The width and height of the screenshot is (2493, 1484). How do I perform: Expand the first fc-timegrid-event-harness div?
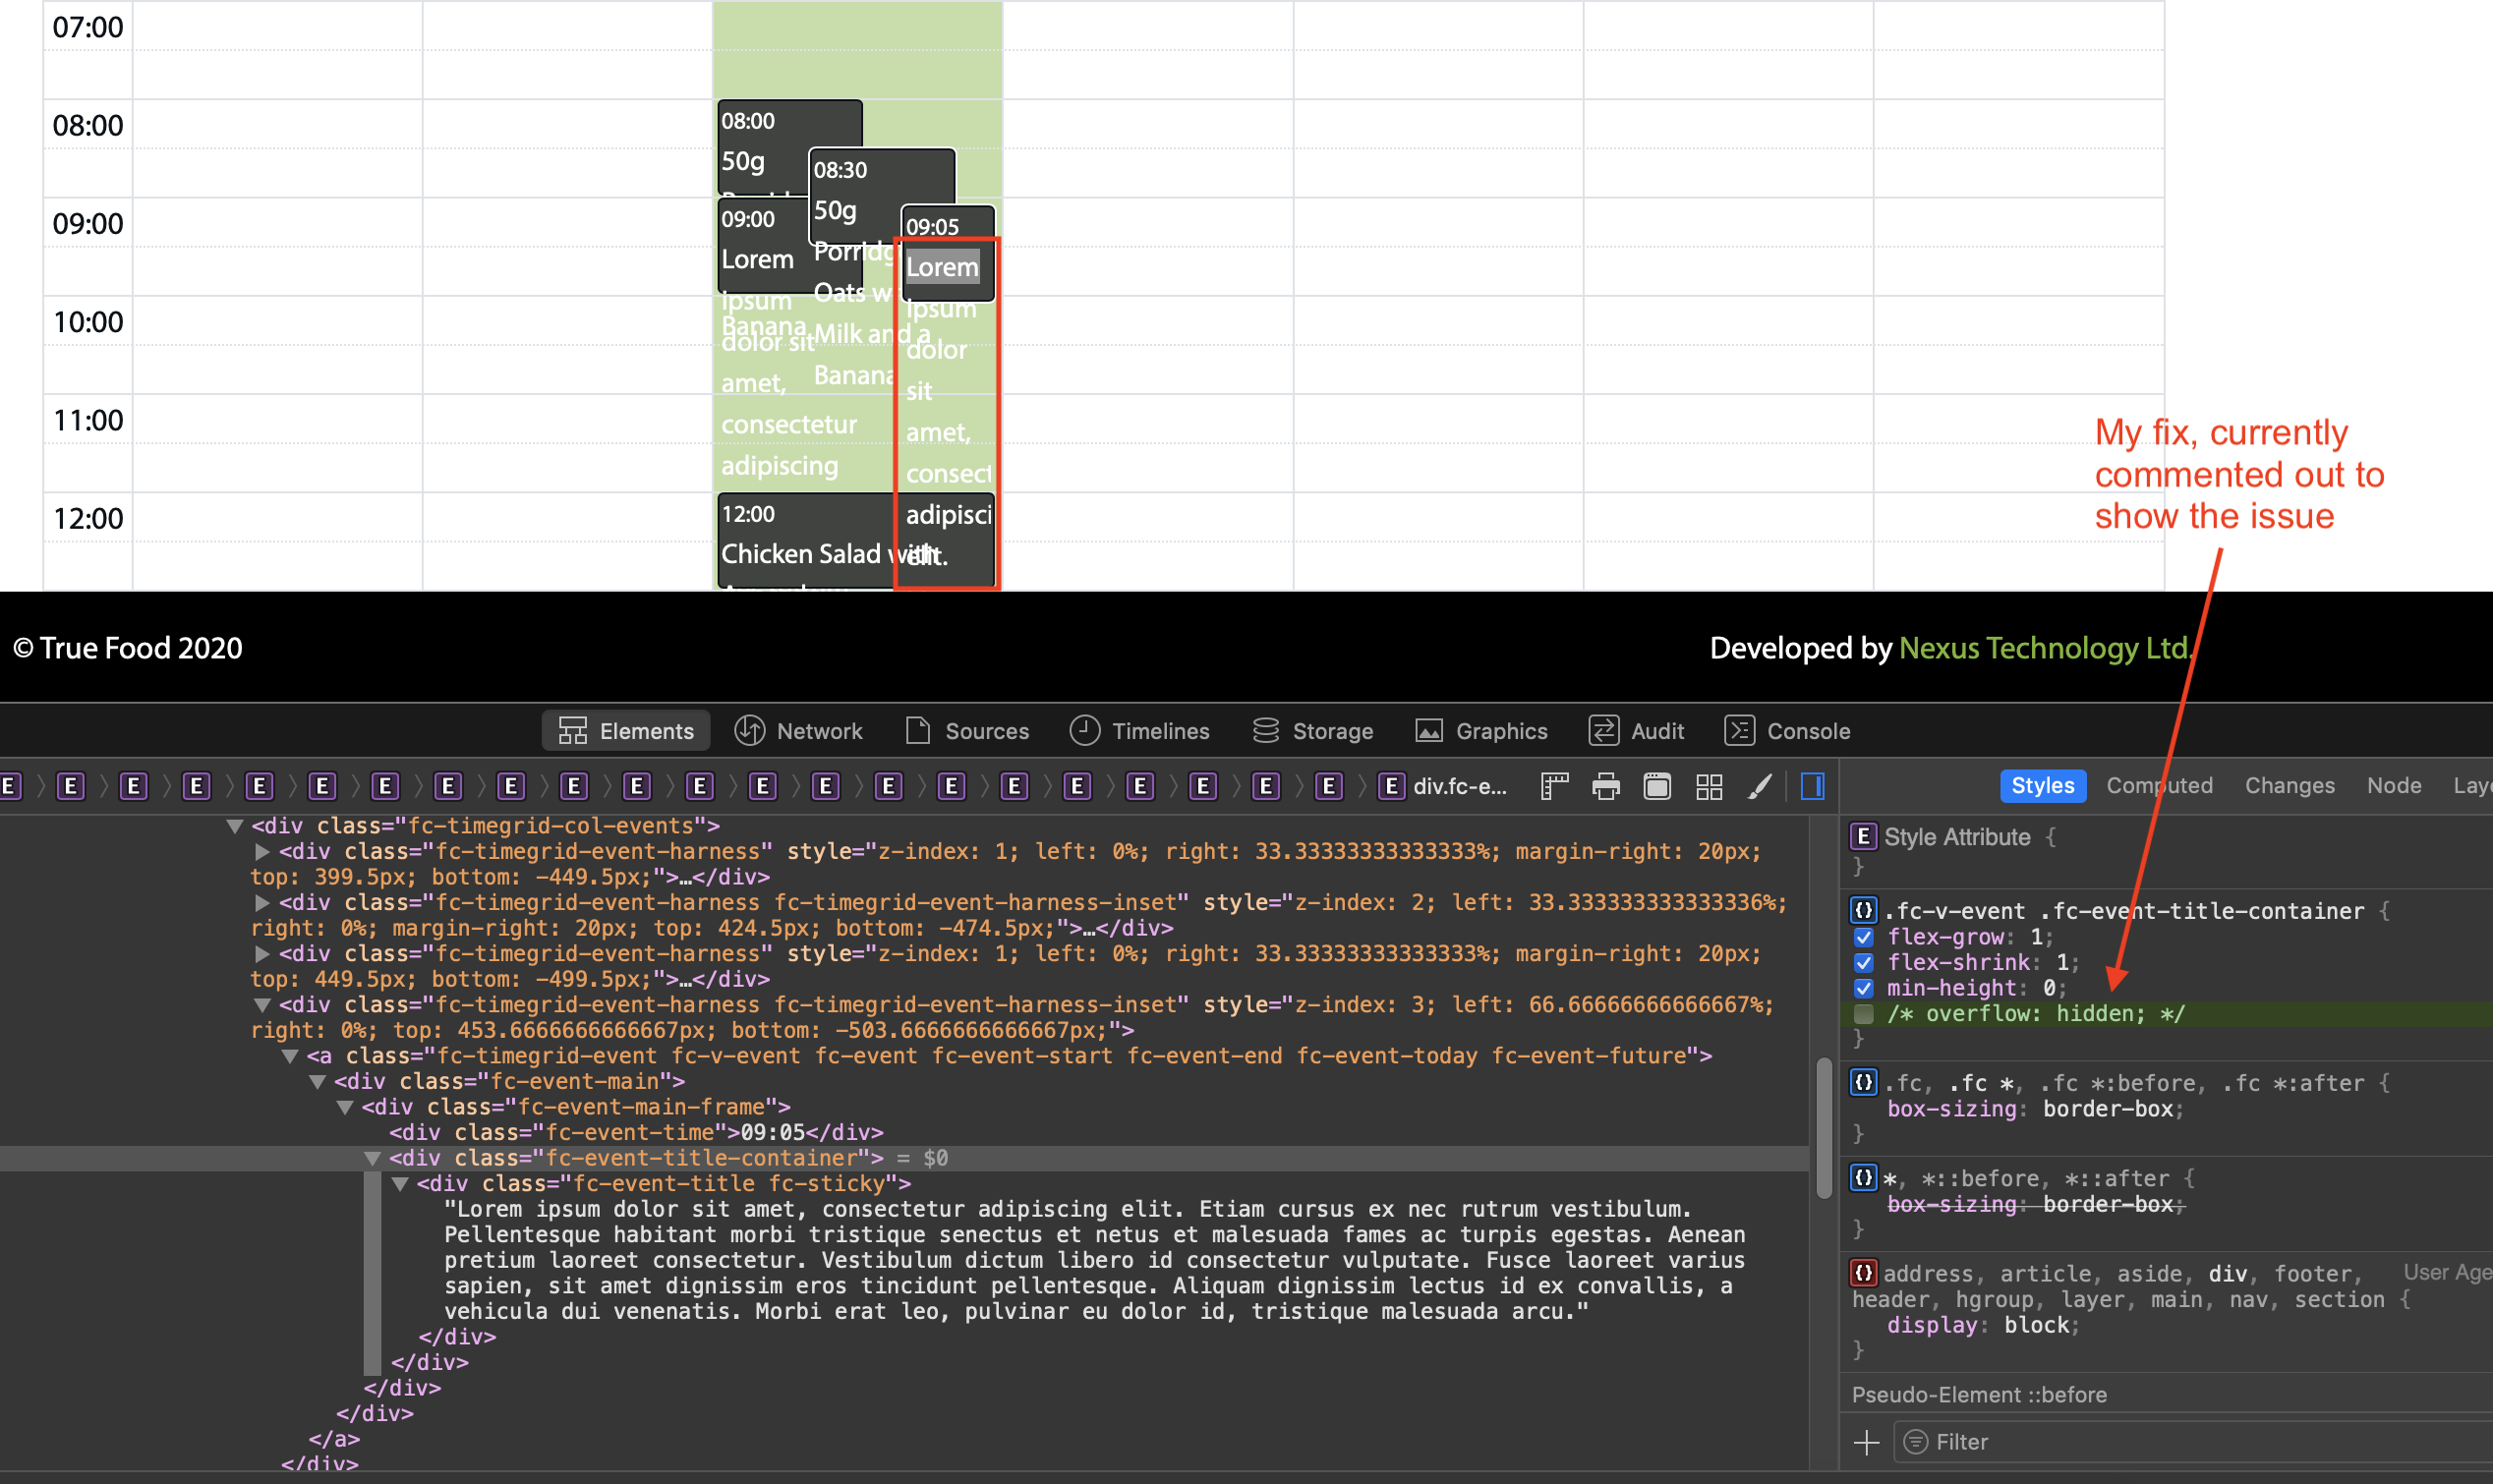point(263,851)
